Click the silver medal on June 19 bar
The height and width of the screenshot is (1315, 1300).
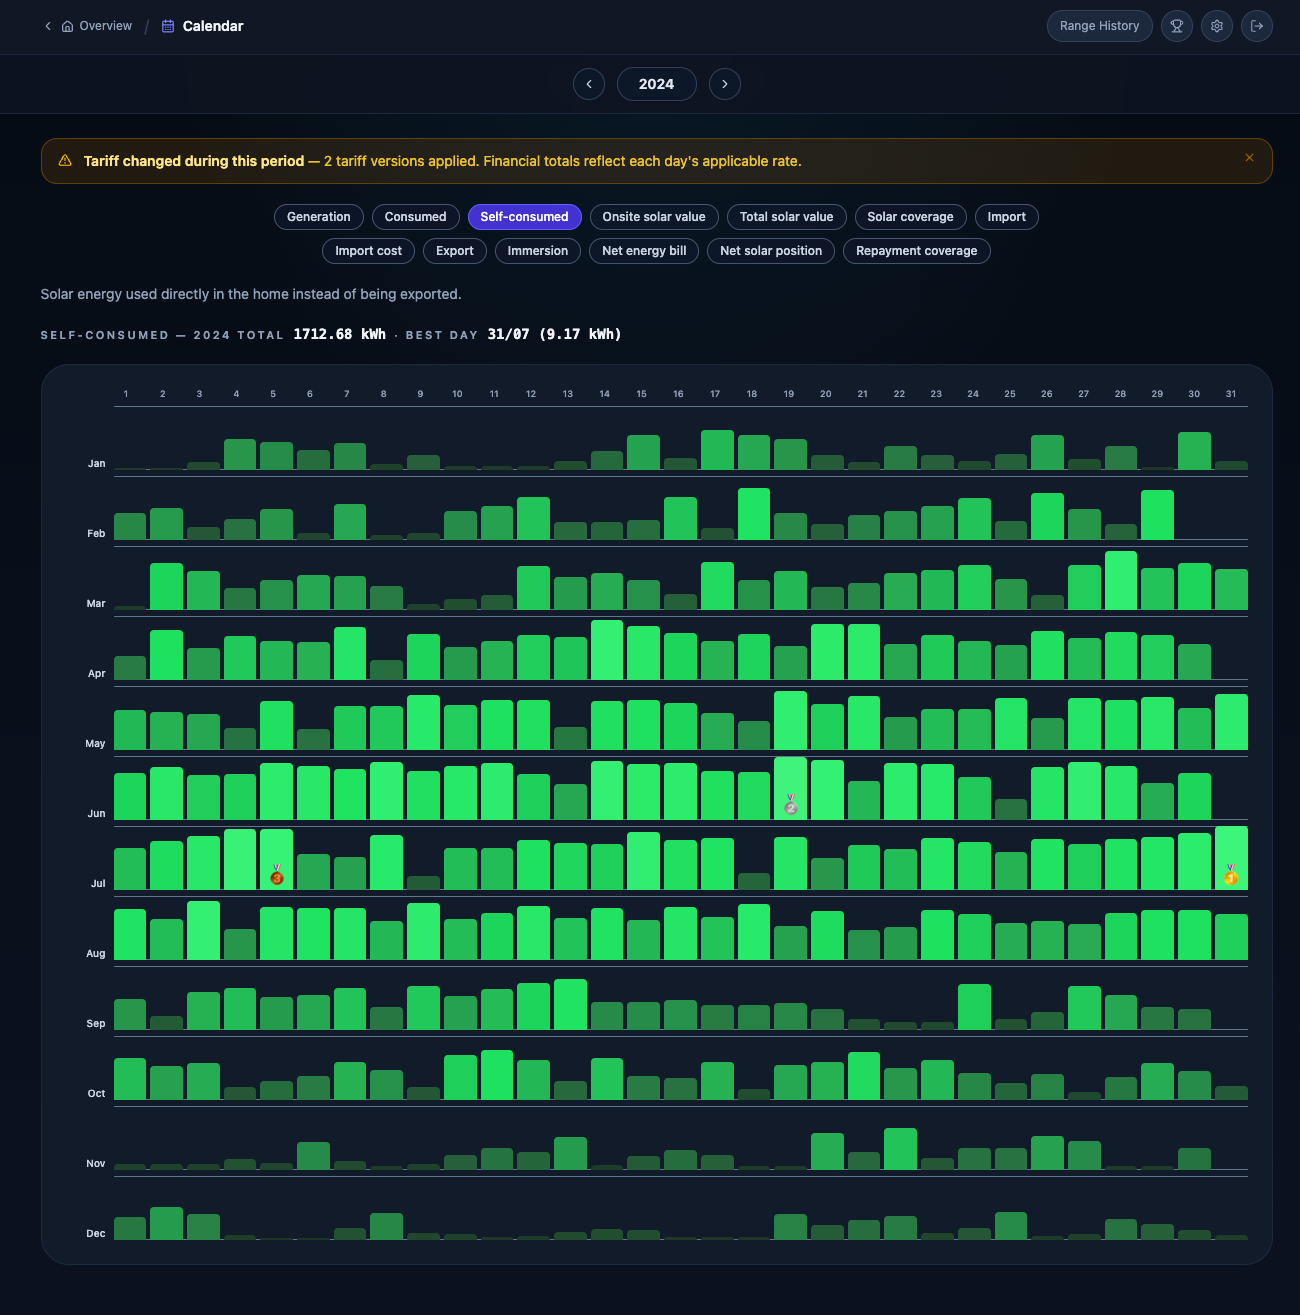pos(791,804)
